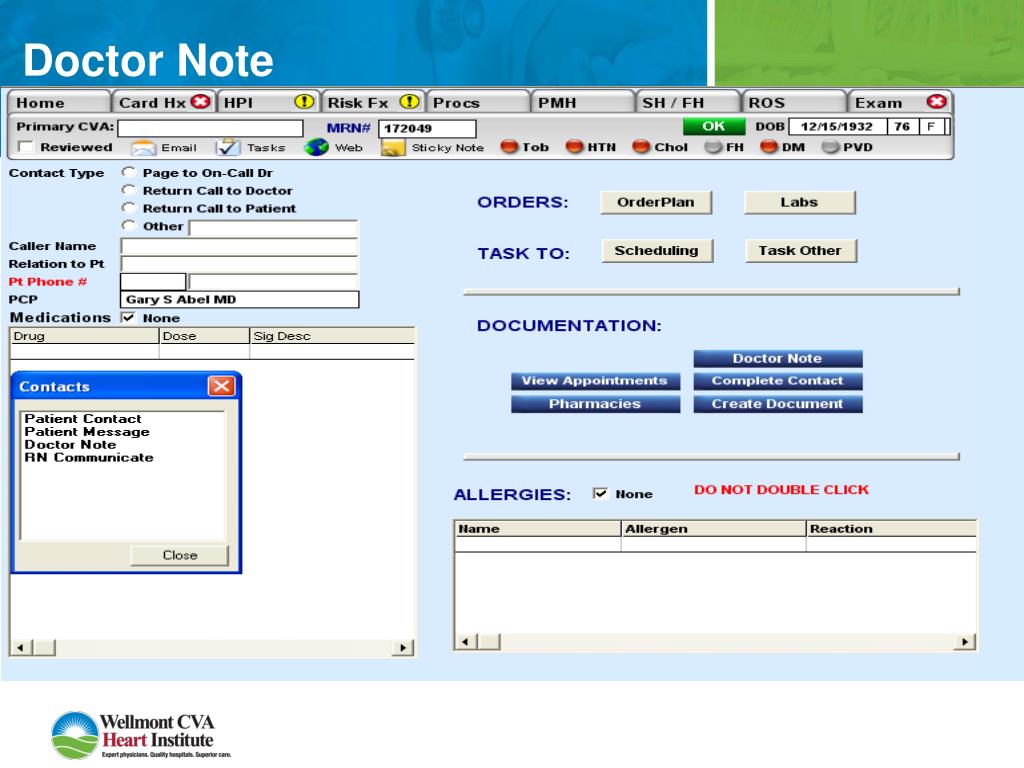Open the Email envelope icon
This screenshot has height=768, width=1024.
tap(144, 148)
